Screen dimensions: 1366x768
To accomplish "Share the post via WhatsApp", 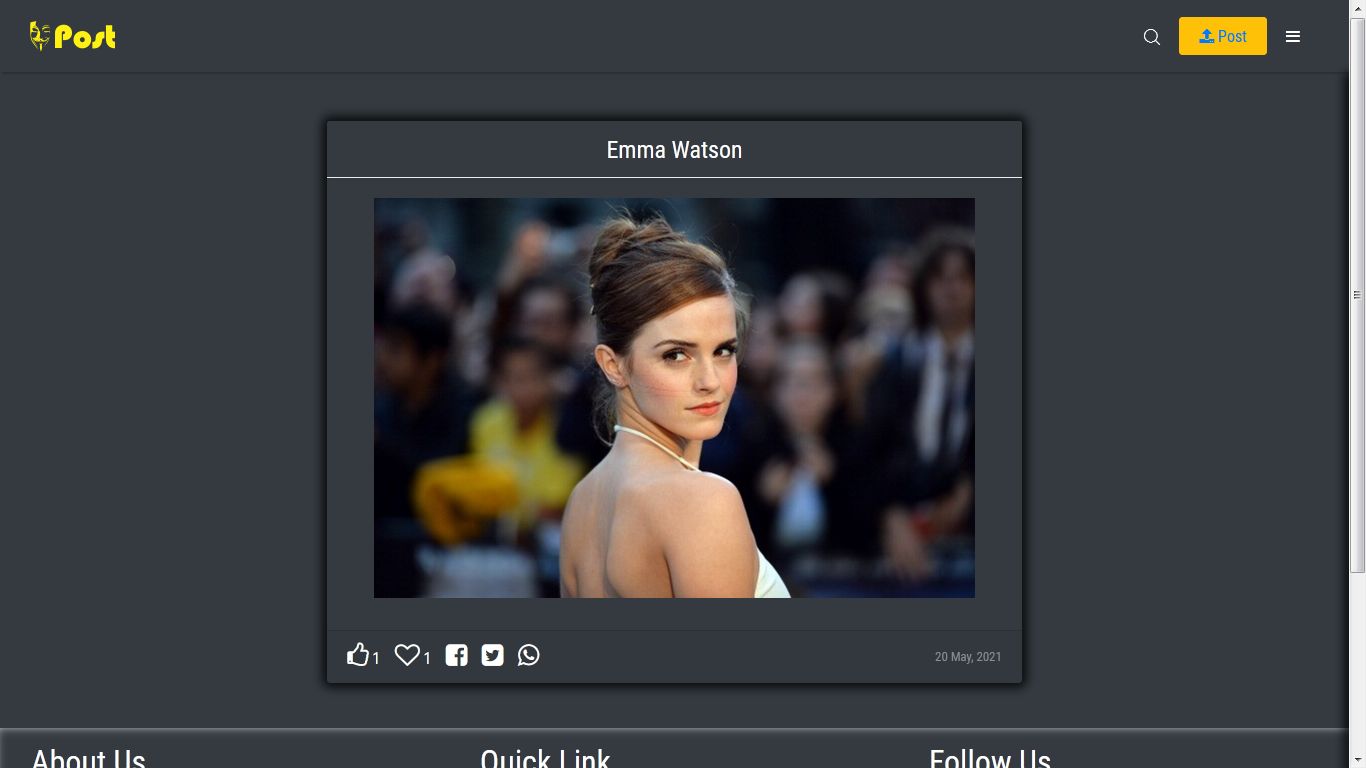I will (x=528, y=655).
